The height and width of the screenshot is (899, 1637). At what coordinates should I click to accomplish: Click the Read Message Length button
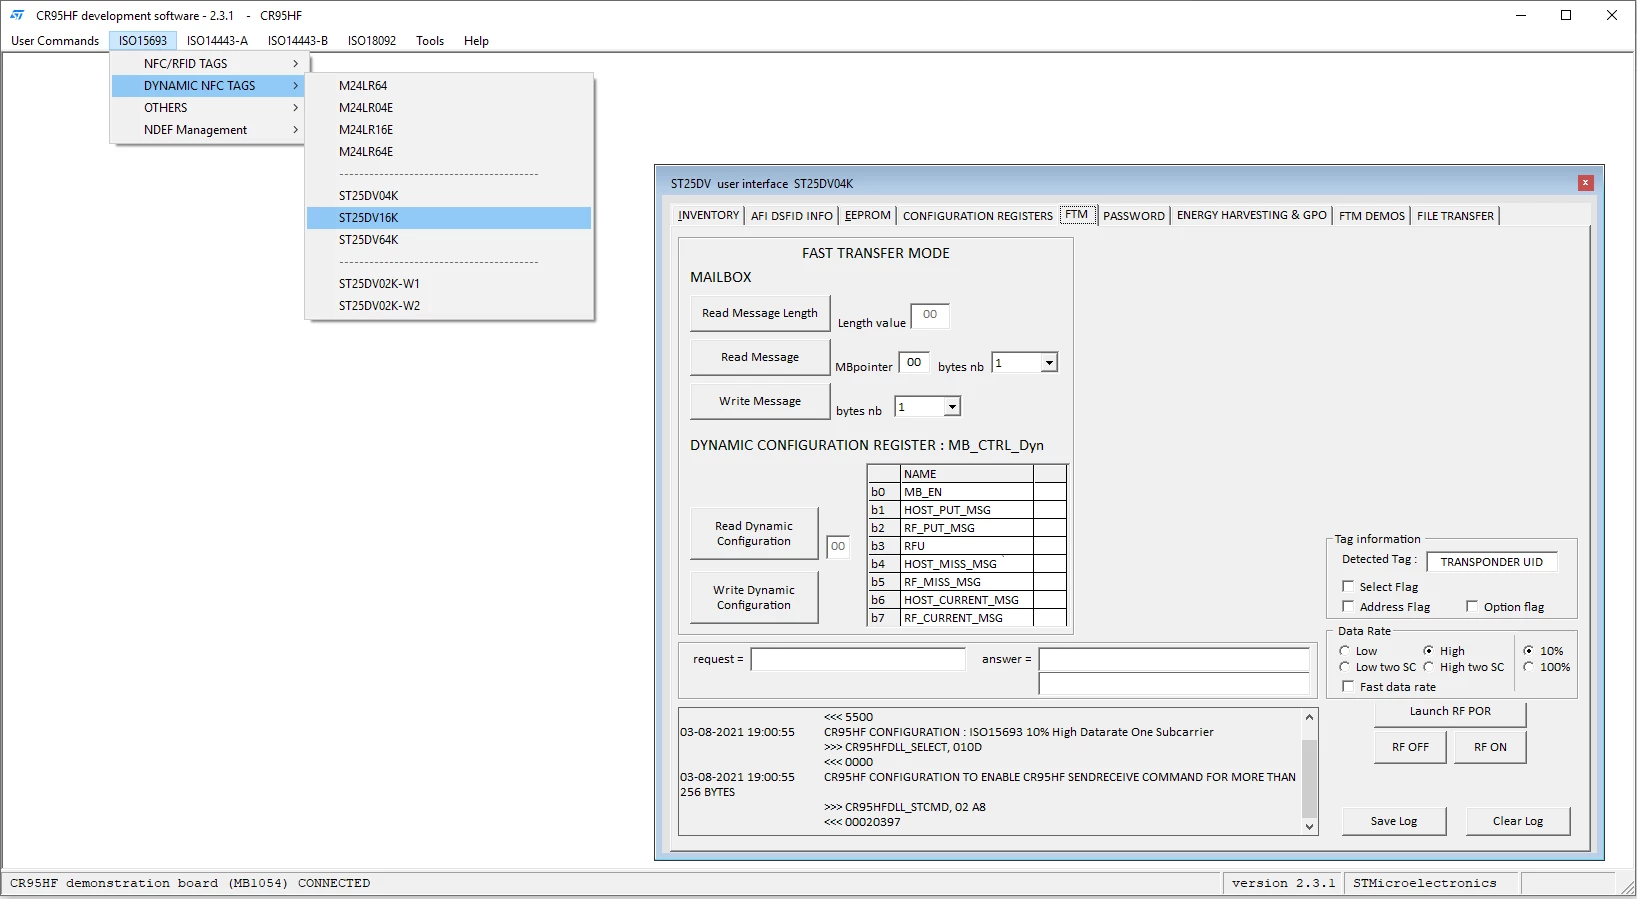click(x=760, y=313)
